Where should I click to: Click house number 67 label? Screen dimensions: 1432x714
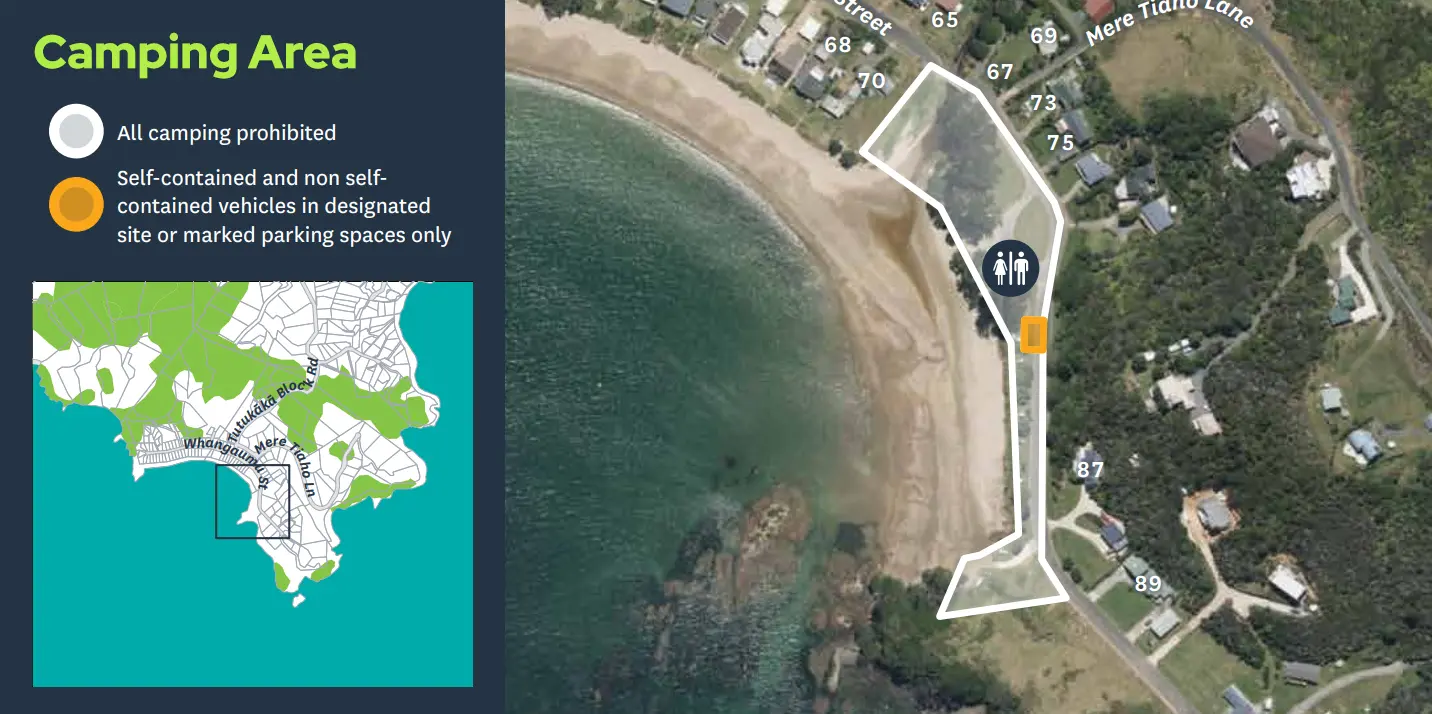click(1000, 72)
